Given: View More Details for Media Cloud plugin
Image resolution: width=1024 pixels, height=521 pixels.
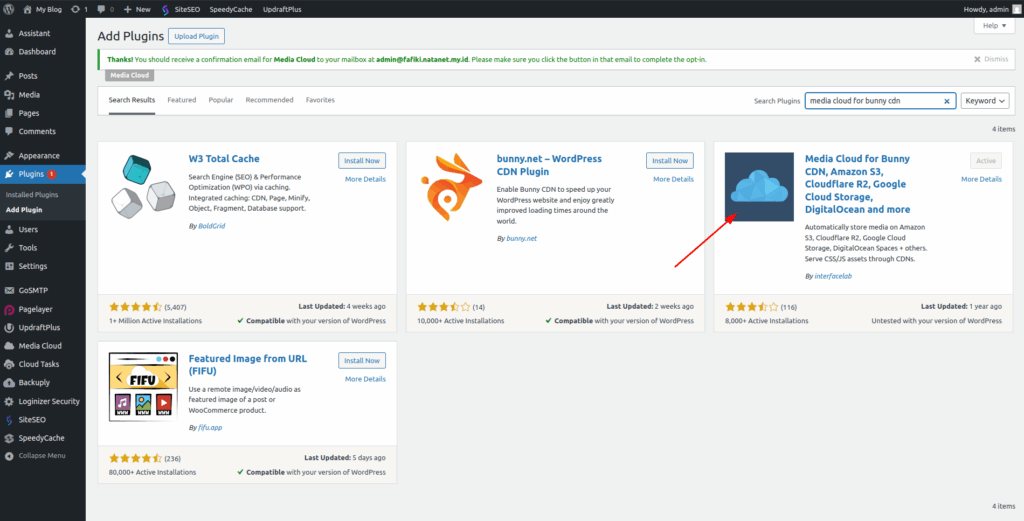Looking at the screenshot, I should click(x=981, y=179).
